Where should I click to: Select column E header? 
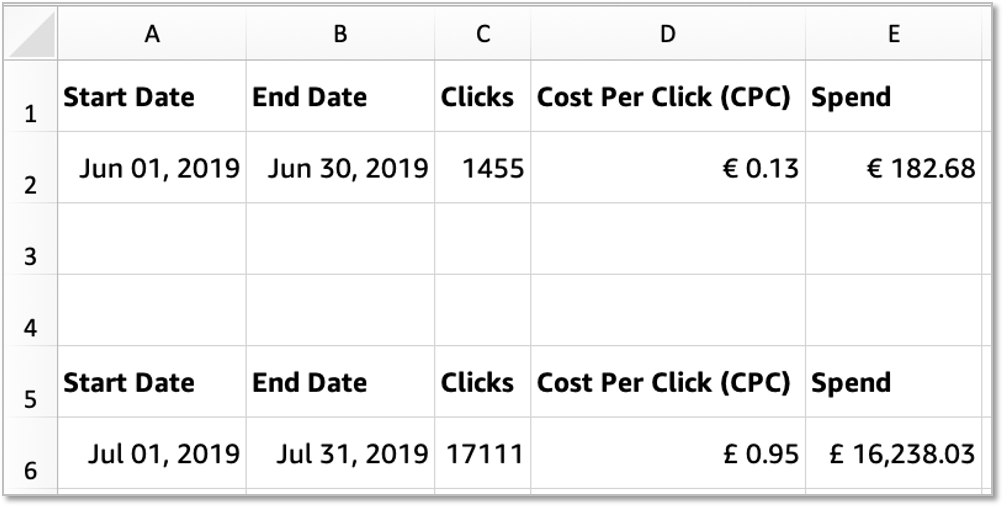893,34
